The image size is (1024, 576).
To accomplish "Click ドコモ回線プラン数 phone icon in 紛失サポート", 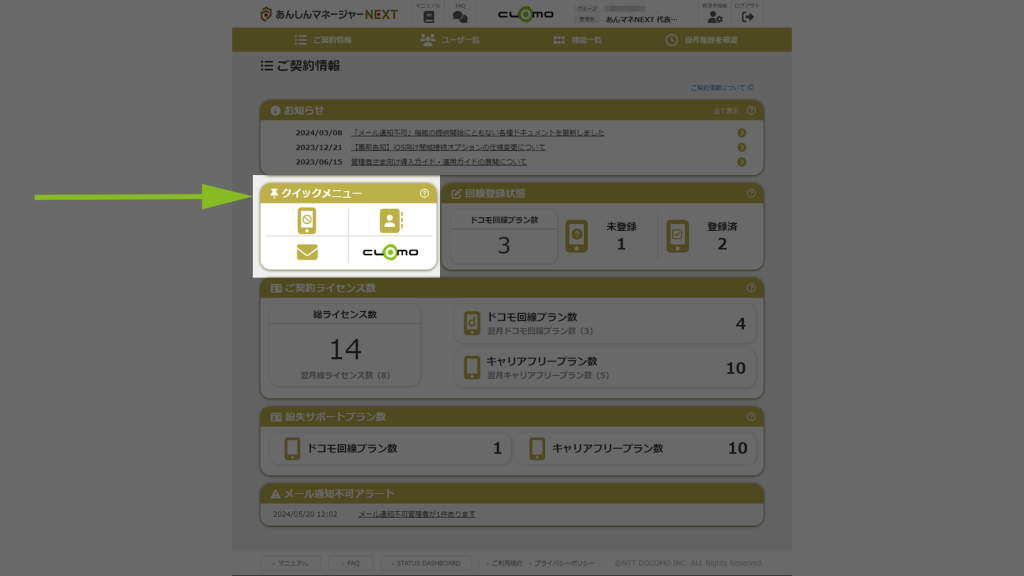I will click(292, 449).
